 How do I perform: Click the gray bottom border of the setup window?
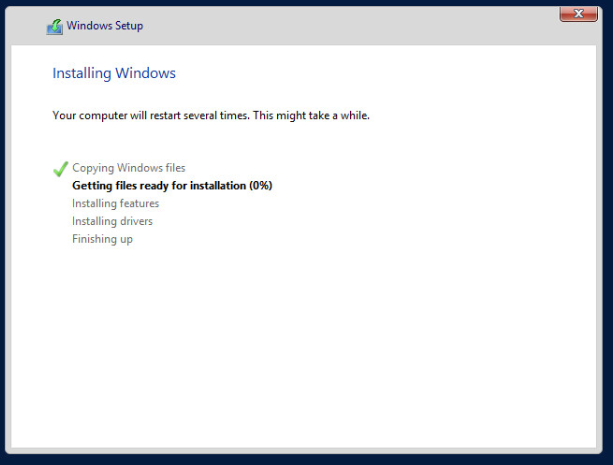click(306, 452)
